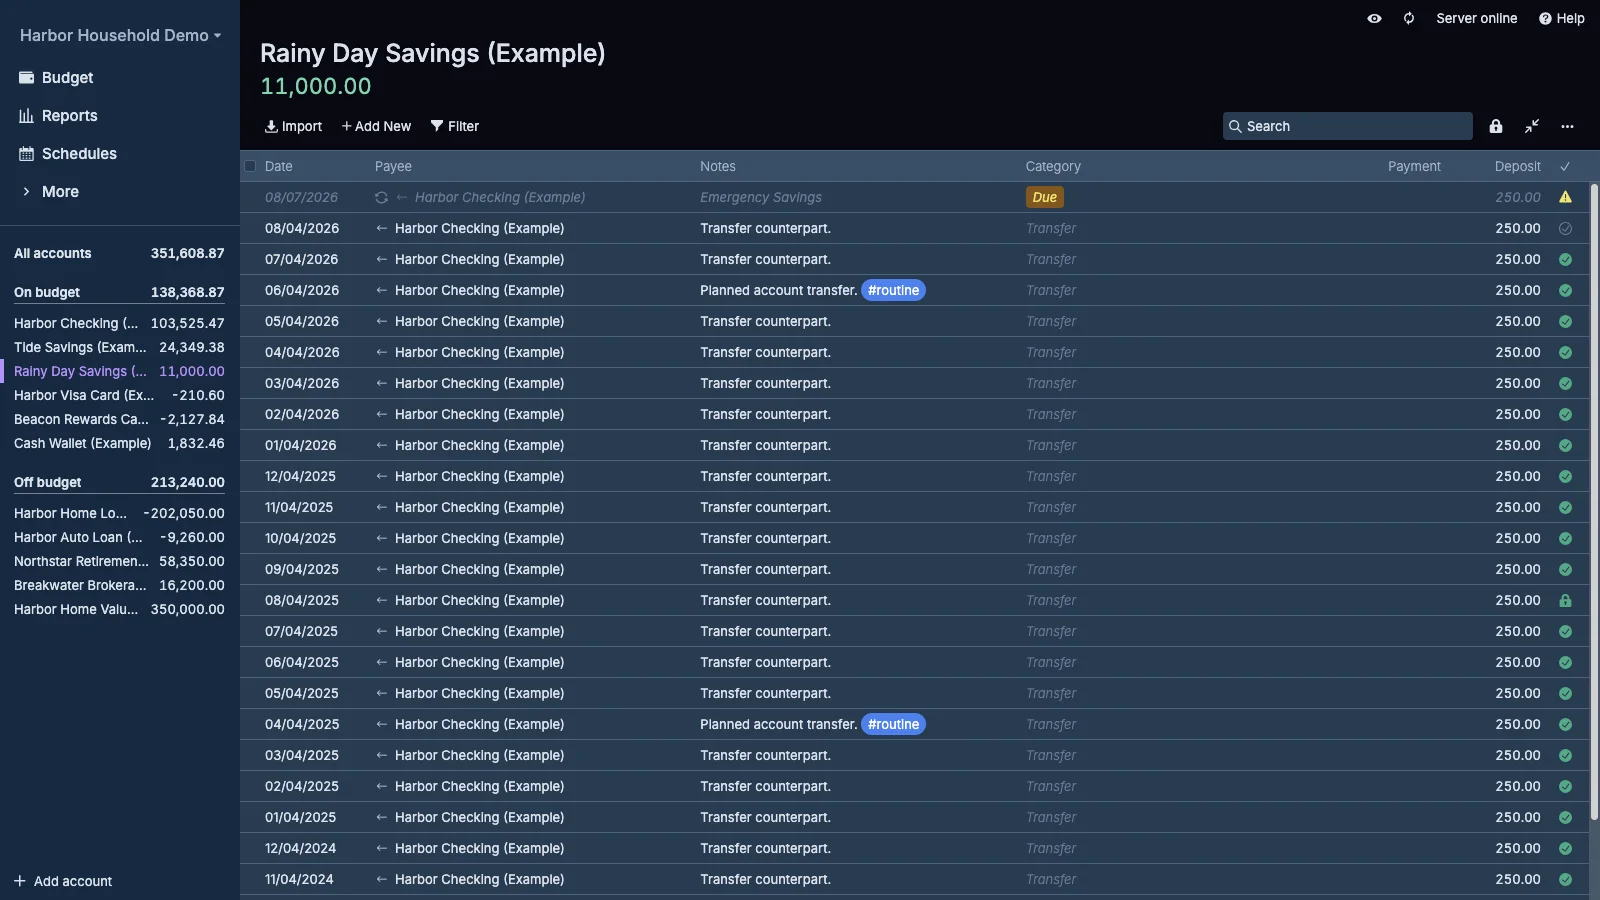Viewport: 1600px width, 900px height.
Task: Click the sync refresh icon
Action: coord(1409,18)
